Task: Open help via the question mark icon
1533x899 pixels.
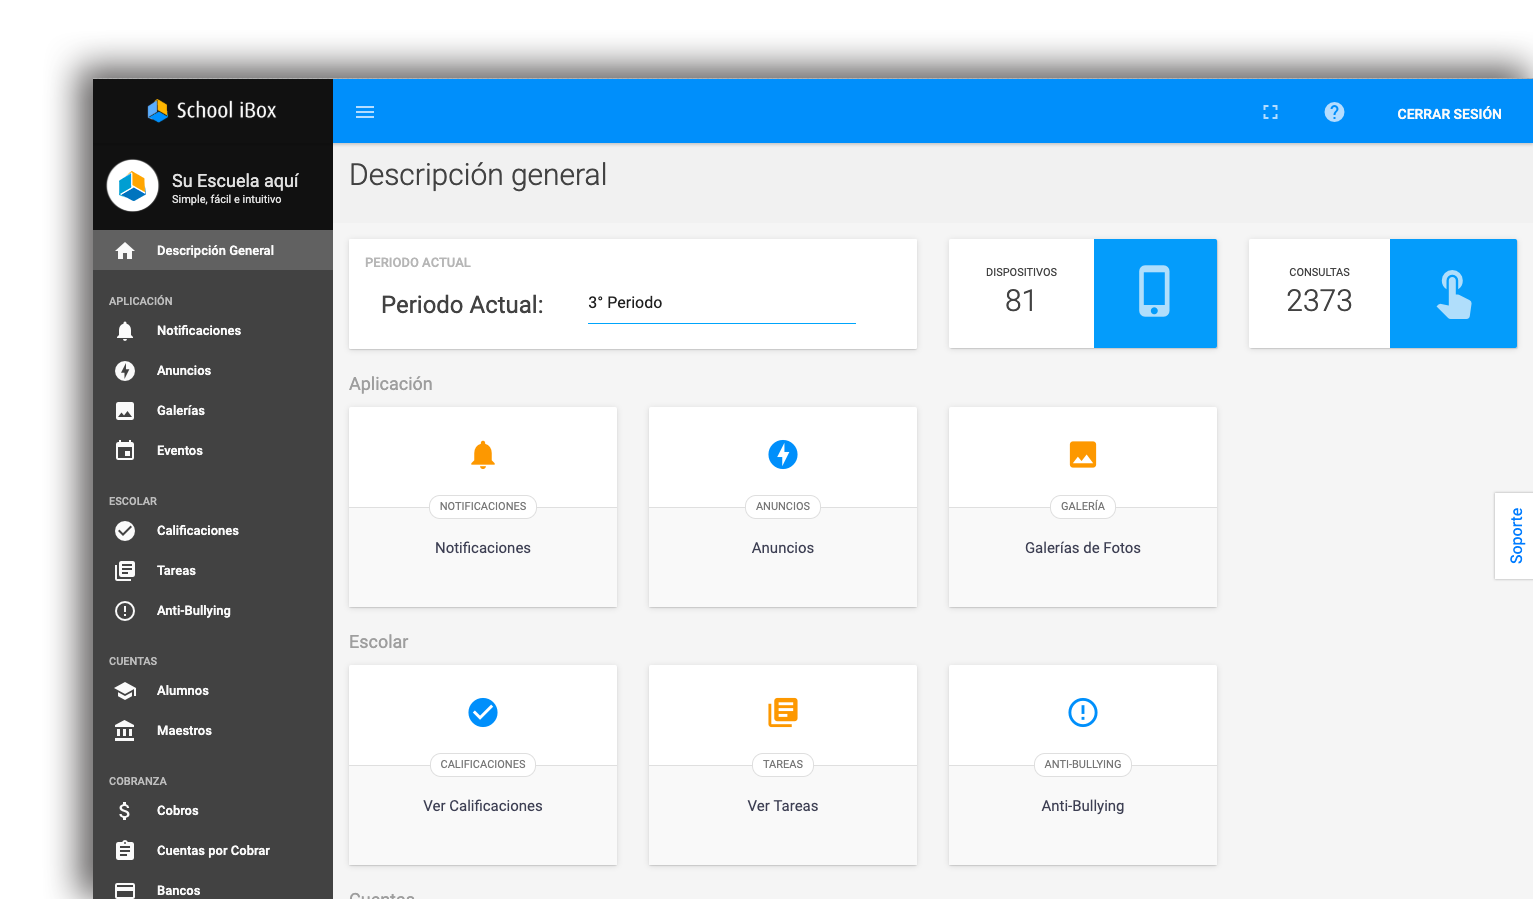Action: (1334, 112)
